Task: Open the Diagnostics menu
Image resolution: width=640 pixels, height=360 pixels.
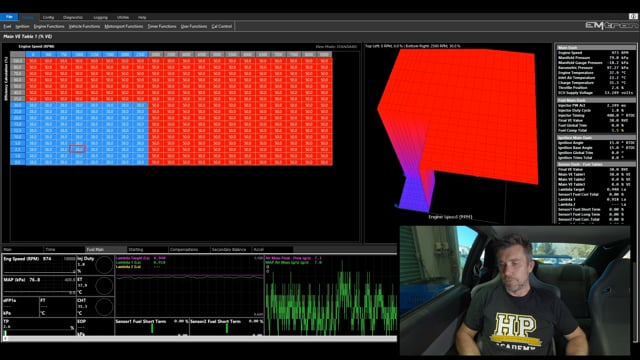Action: (x=73, y=17)
